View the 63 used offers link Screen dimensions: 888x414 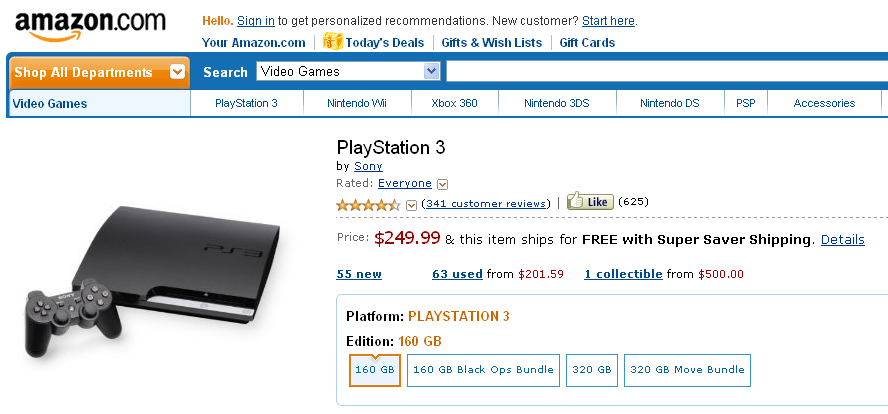(x=457, y=274)
